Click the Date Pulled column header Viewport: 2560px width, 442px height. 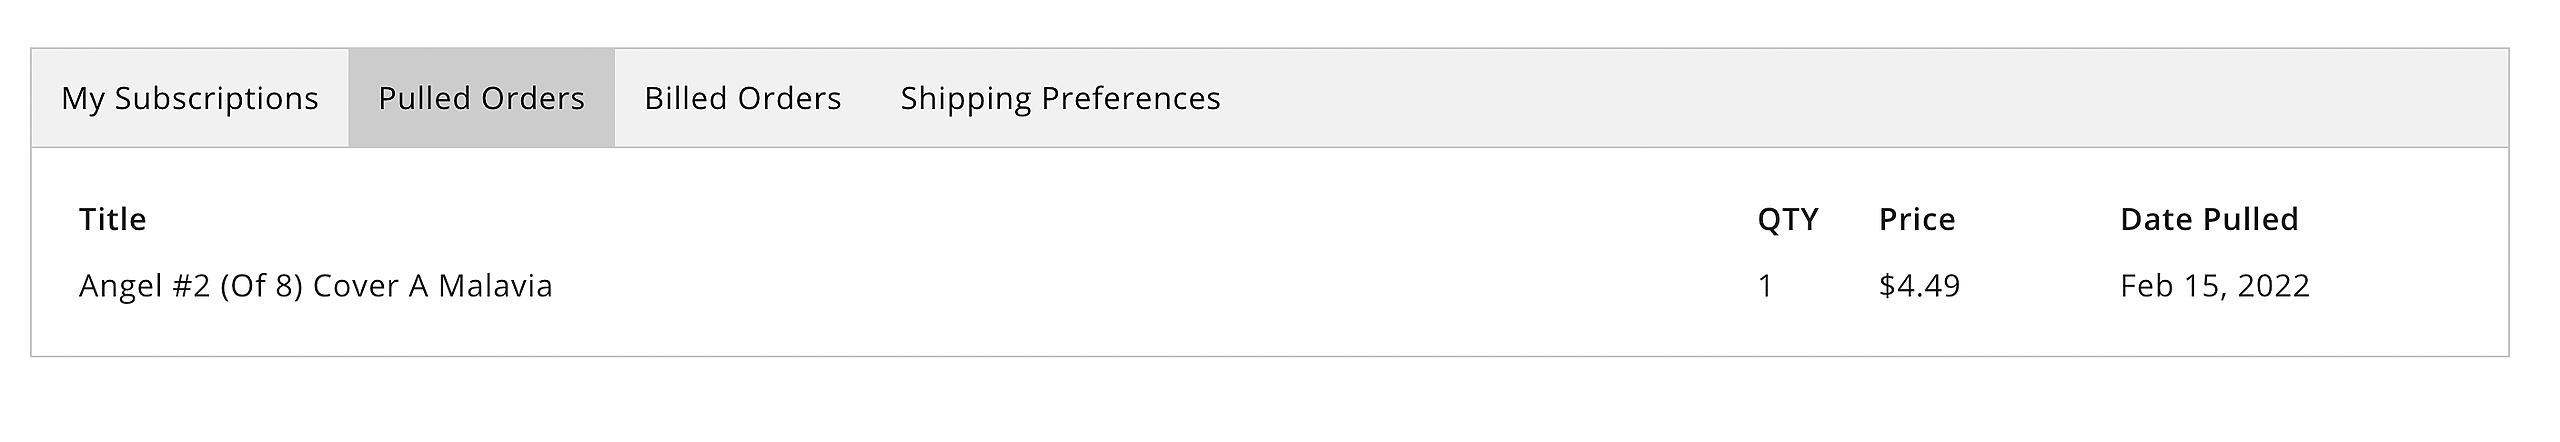(2208, 219)
